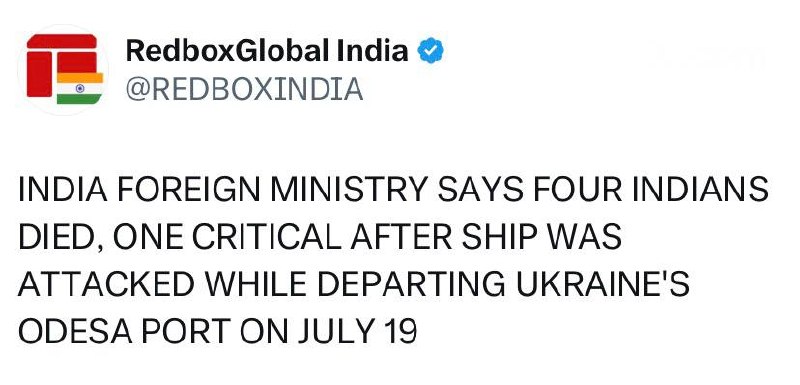Open the RedboxGlobal India profile avatar
800x385 pixels.
[x=63, y=69]
